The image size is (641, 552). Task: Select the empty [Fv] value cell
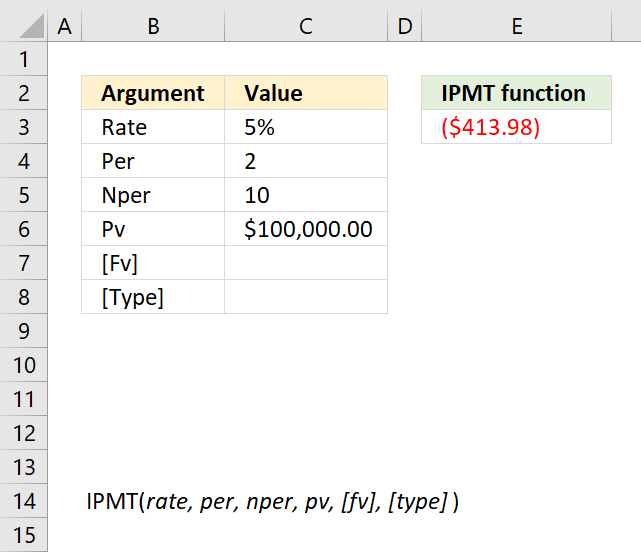[306, 263]
